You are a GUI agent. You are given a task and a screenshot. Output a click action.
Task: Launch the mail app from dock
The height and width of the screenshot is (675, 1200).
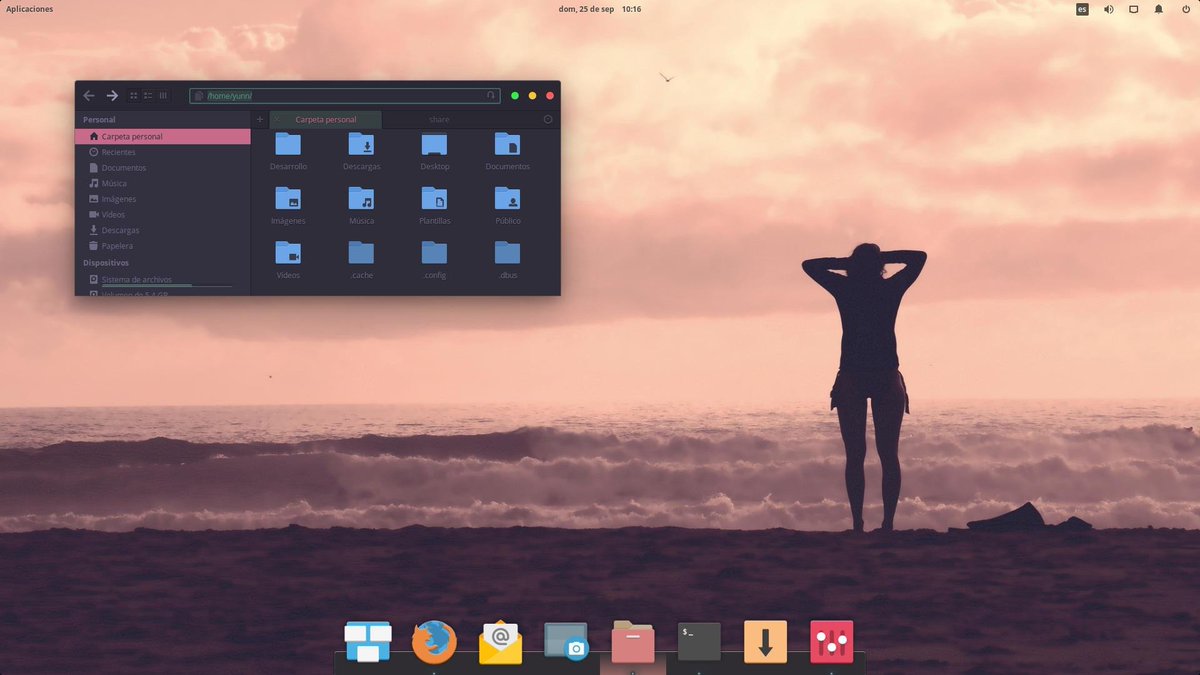click(x=500, y=642)
